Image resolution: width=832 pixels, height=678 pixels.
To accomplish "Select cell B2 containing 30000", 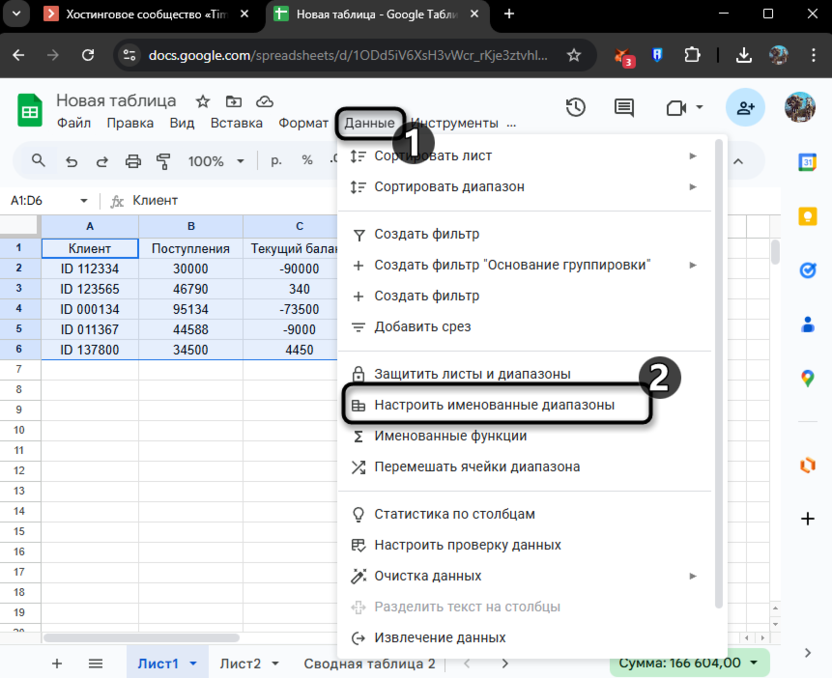I will pos(190,268).
